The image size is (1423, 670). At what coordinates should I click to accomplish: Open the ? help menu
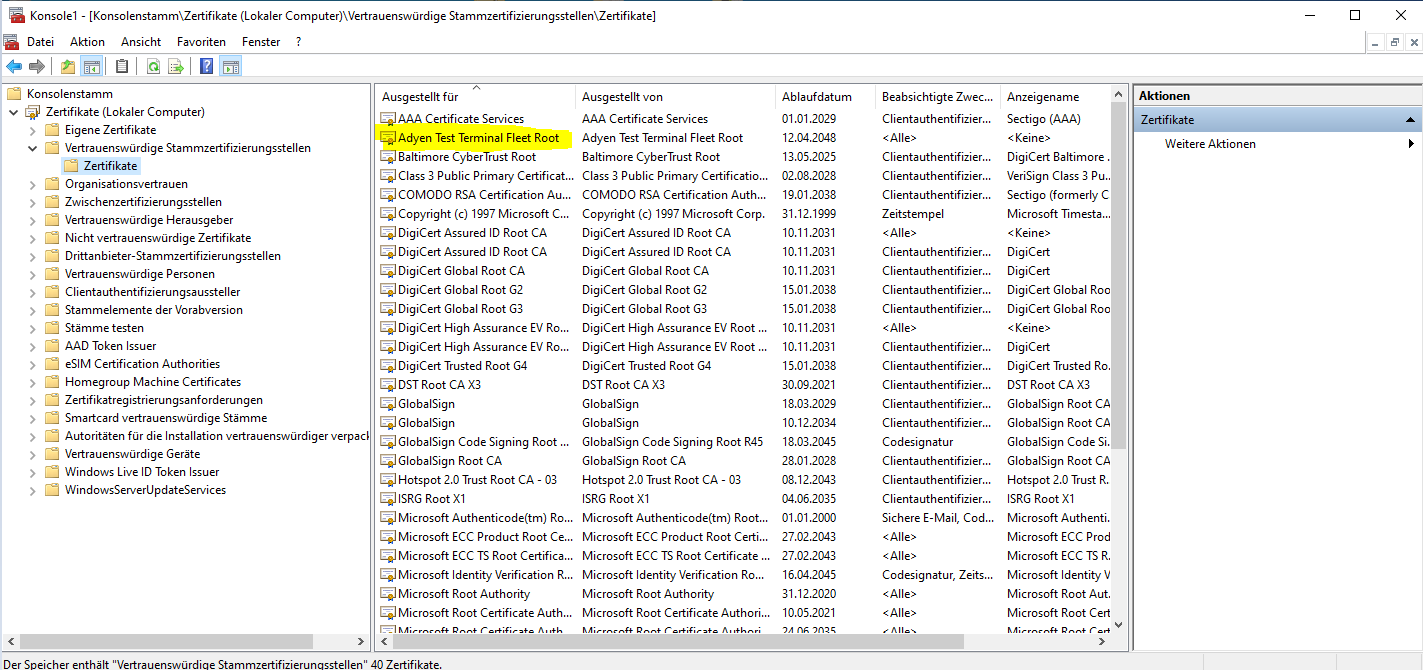[x=298, y=42]
